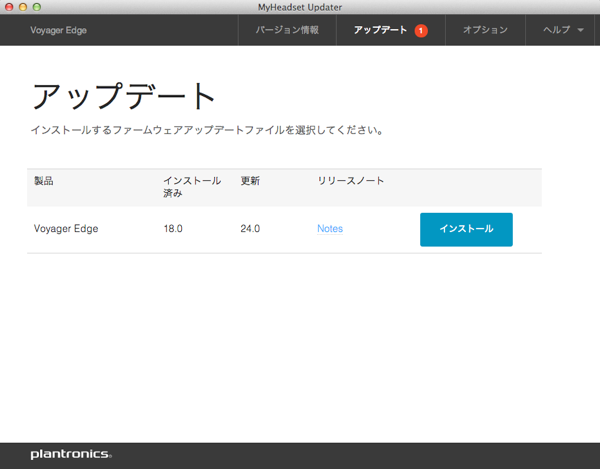Click the Voyager Edge device name in header
This screenshot has width=600, height=469.
tap(59, 30)
